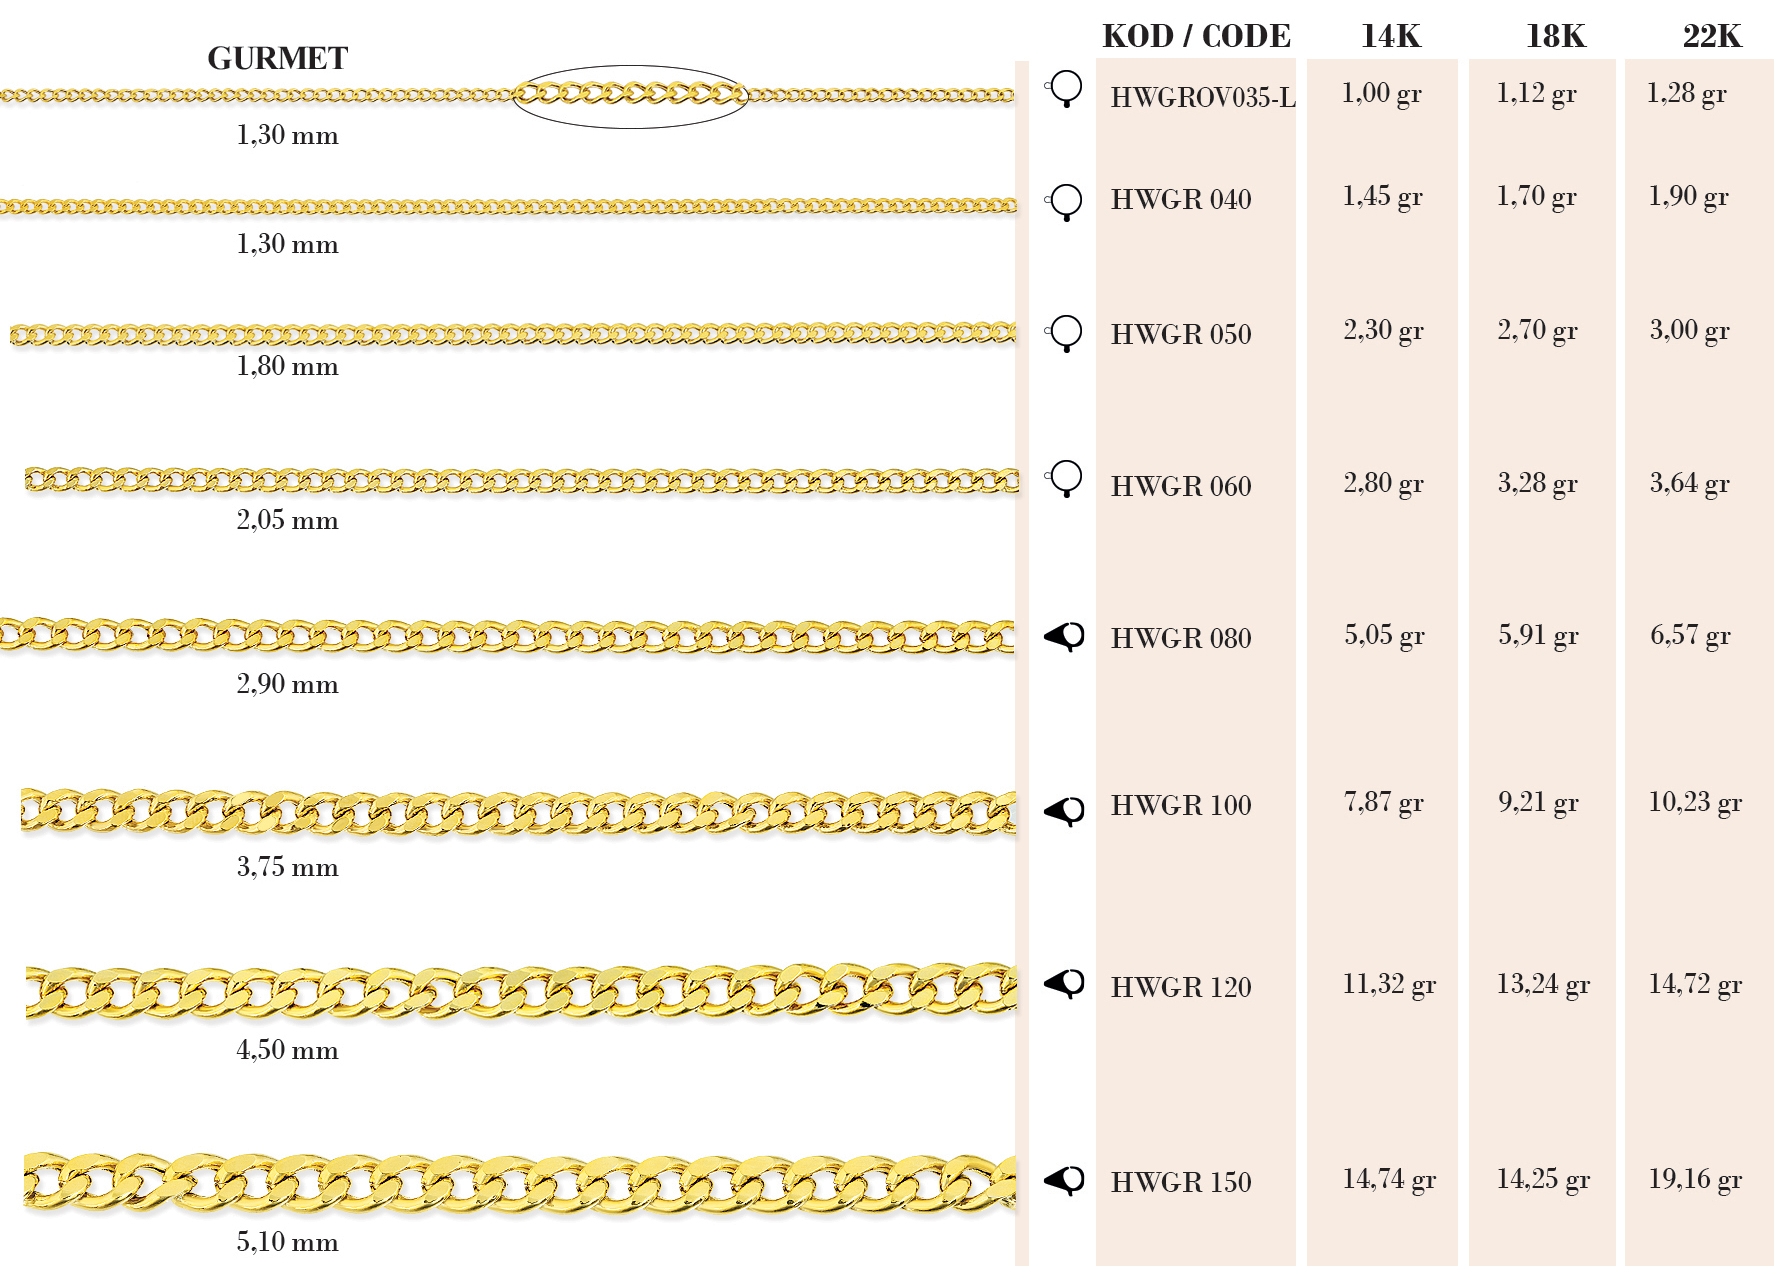Click the lobster clasp icon beside HWGR 100

[1065, 810]
